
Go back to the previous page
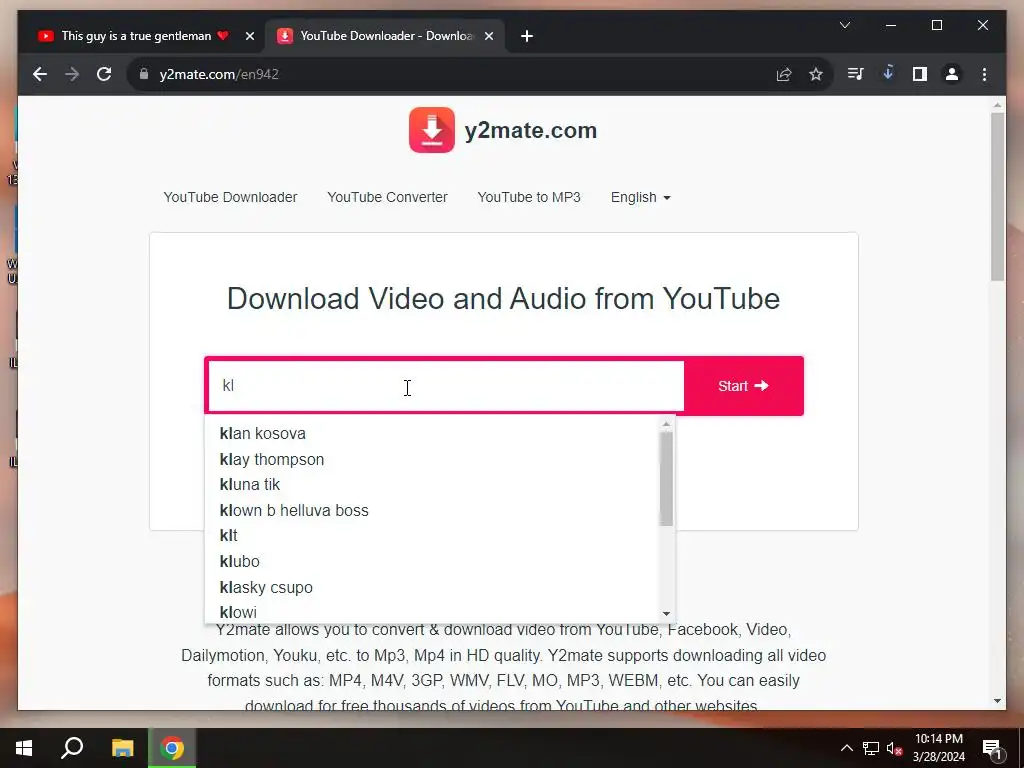[40, 74]
